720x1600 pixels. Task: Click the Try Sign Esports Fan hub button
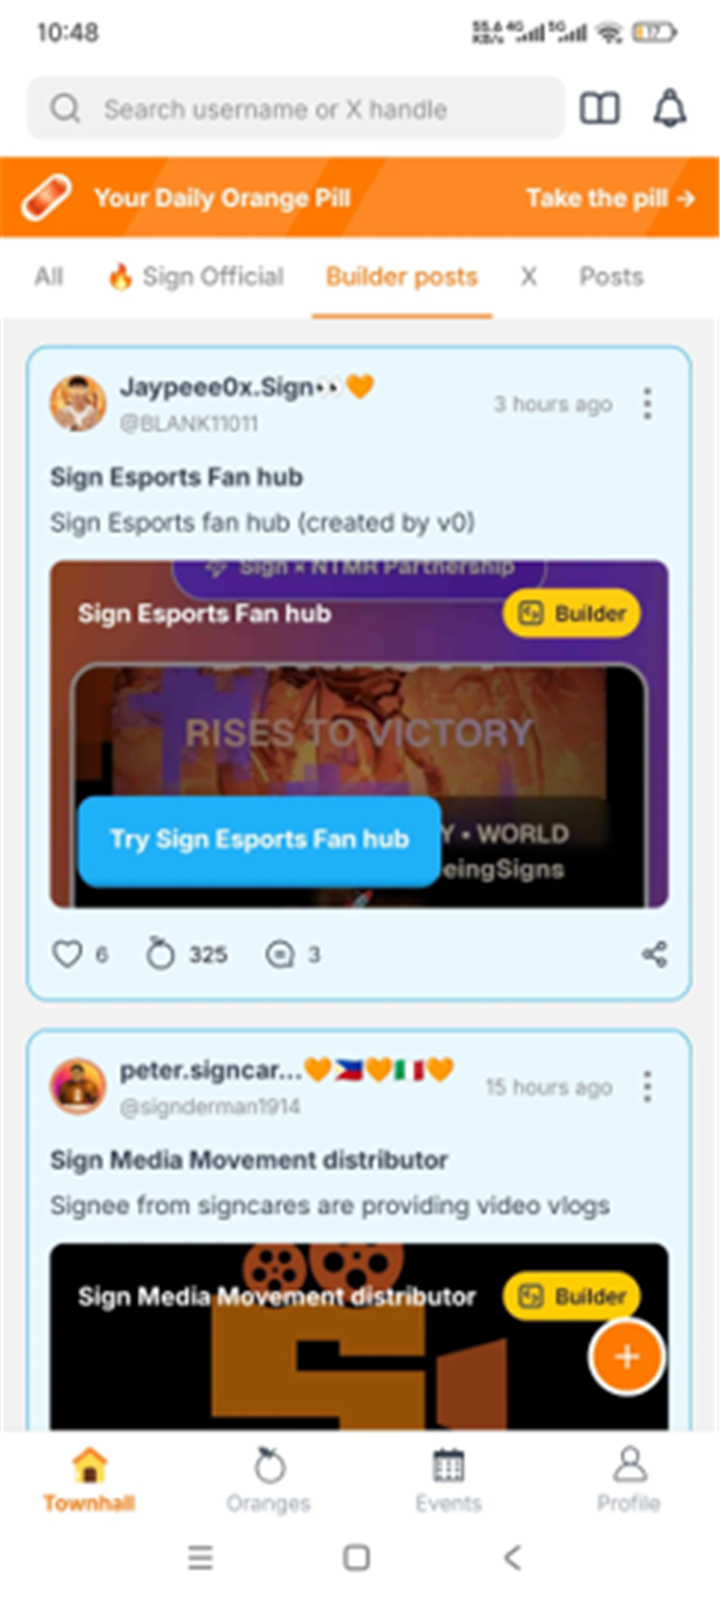[259, 840]
